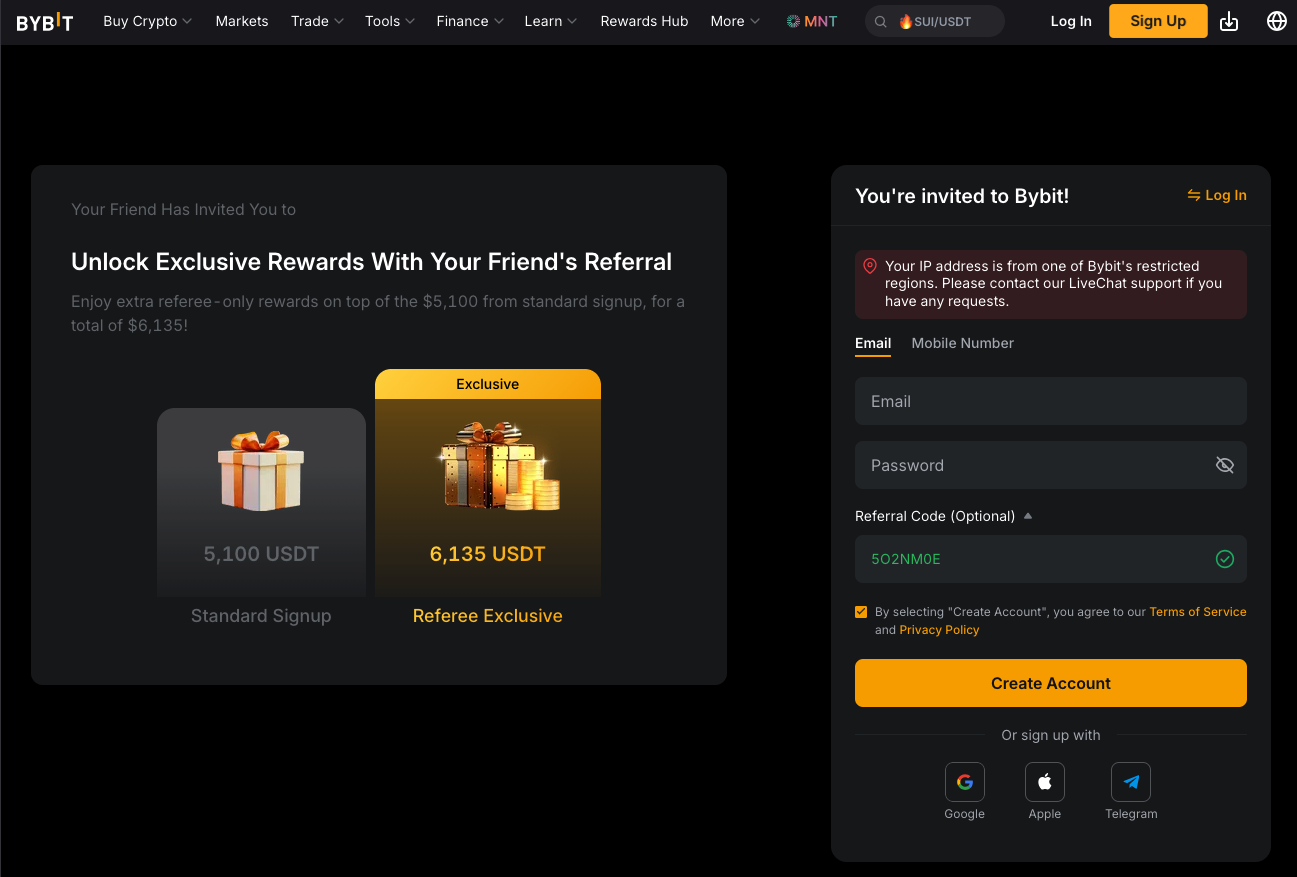Open the Rewards Hub menu item
The image size is (1297, 877).
click(644, 20)
